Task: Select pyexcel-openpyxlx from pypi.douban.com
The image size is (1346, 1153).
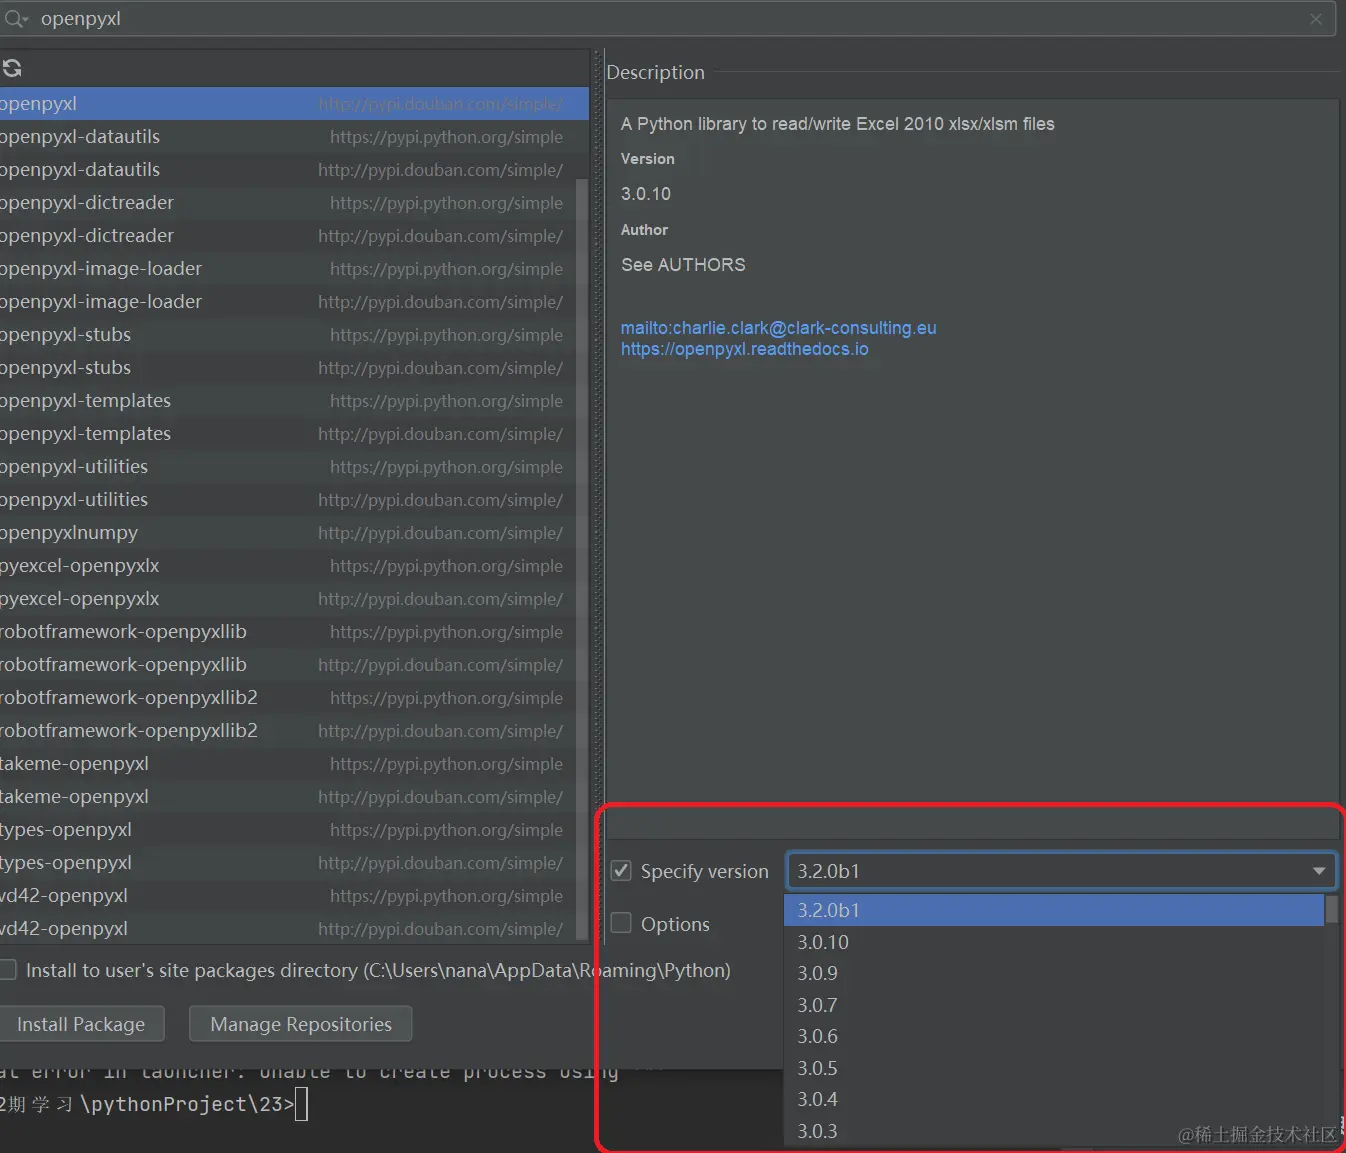Action: 288,599
